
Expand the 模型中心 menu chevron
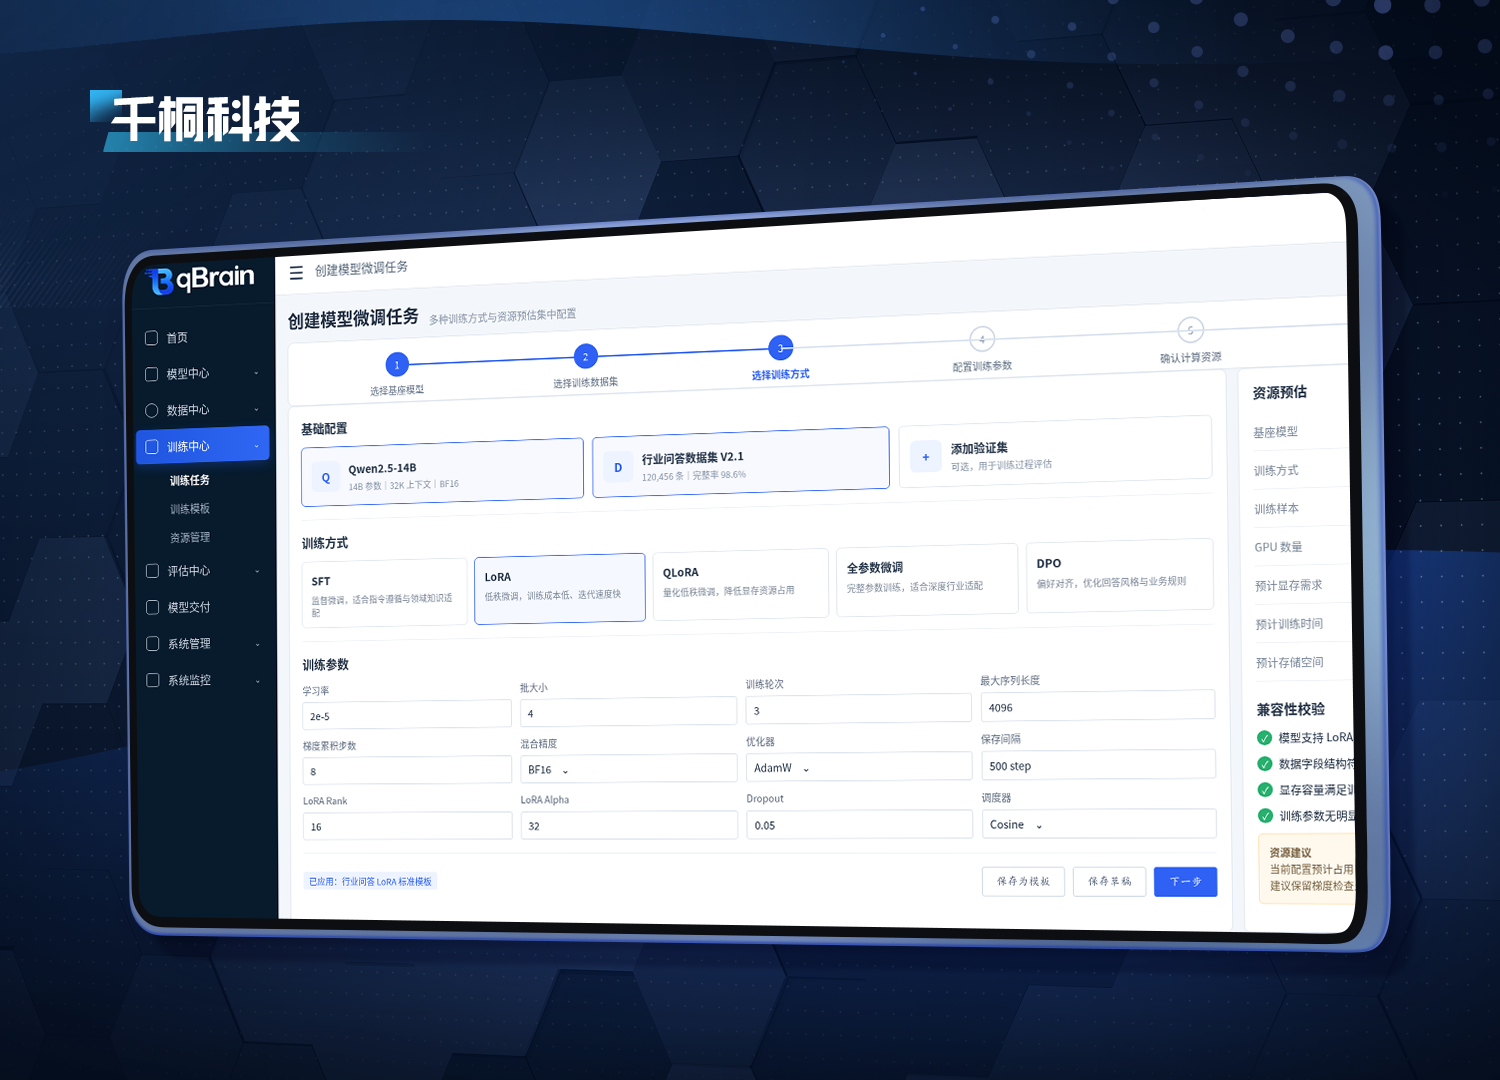[256, 374]
